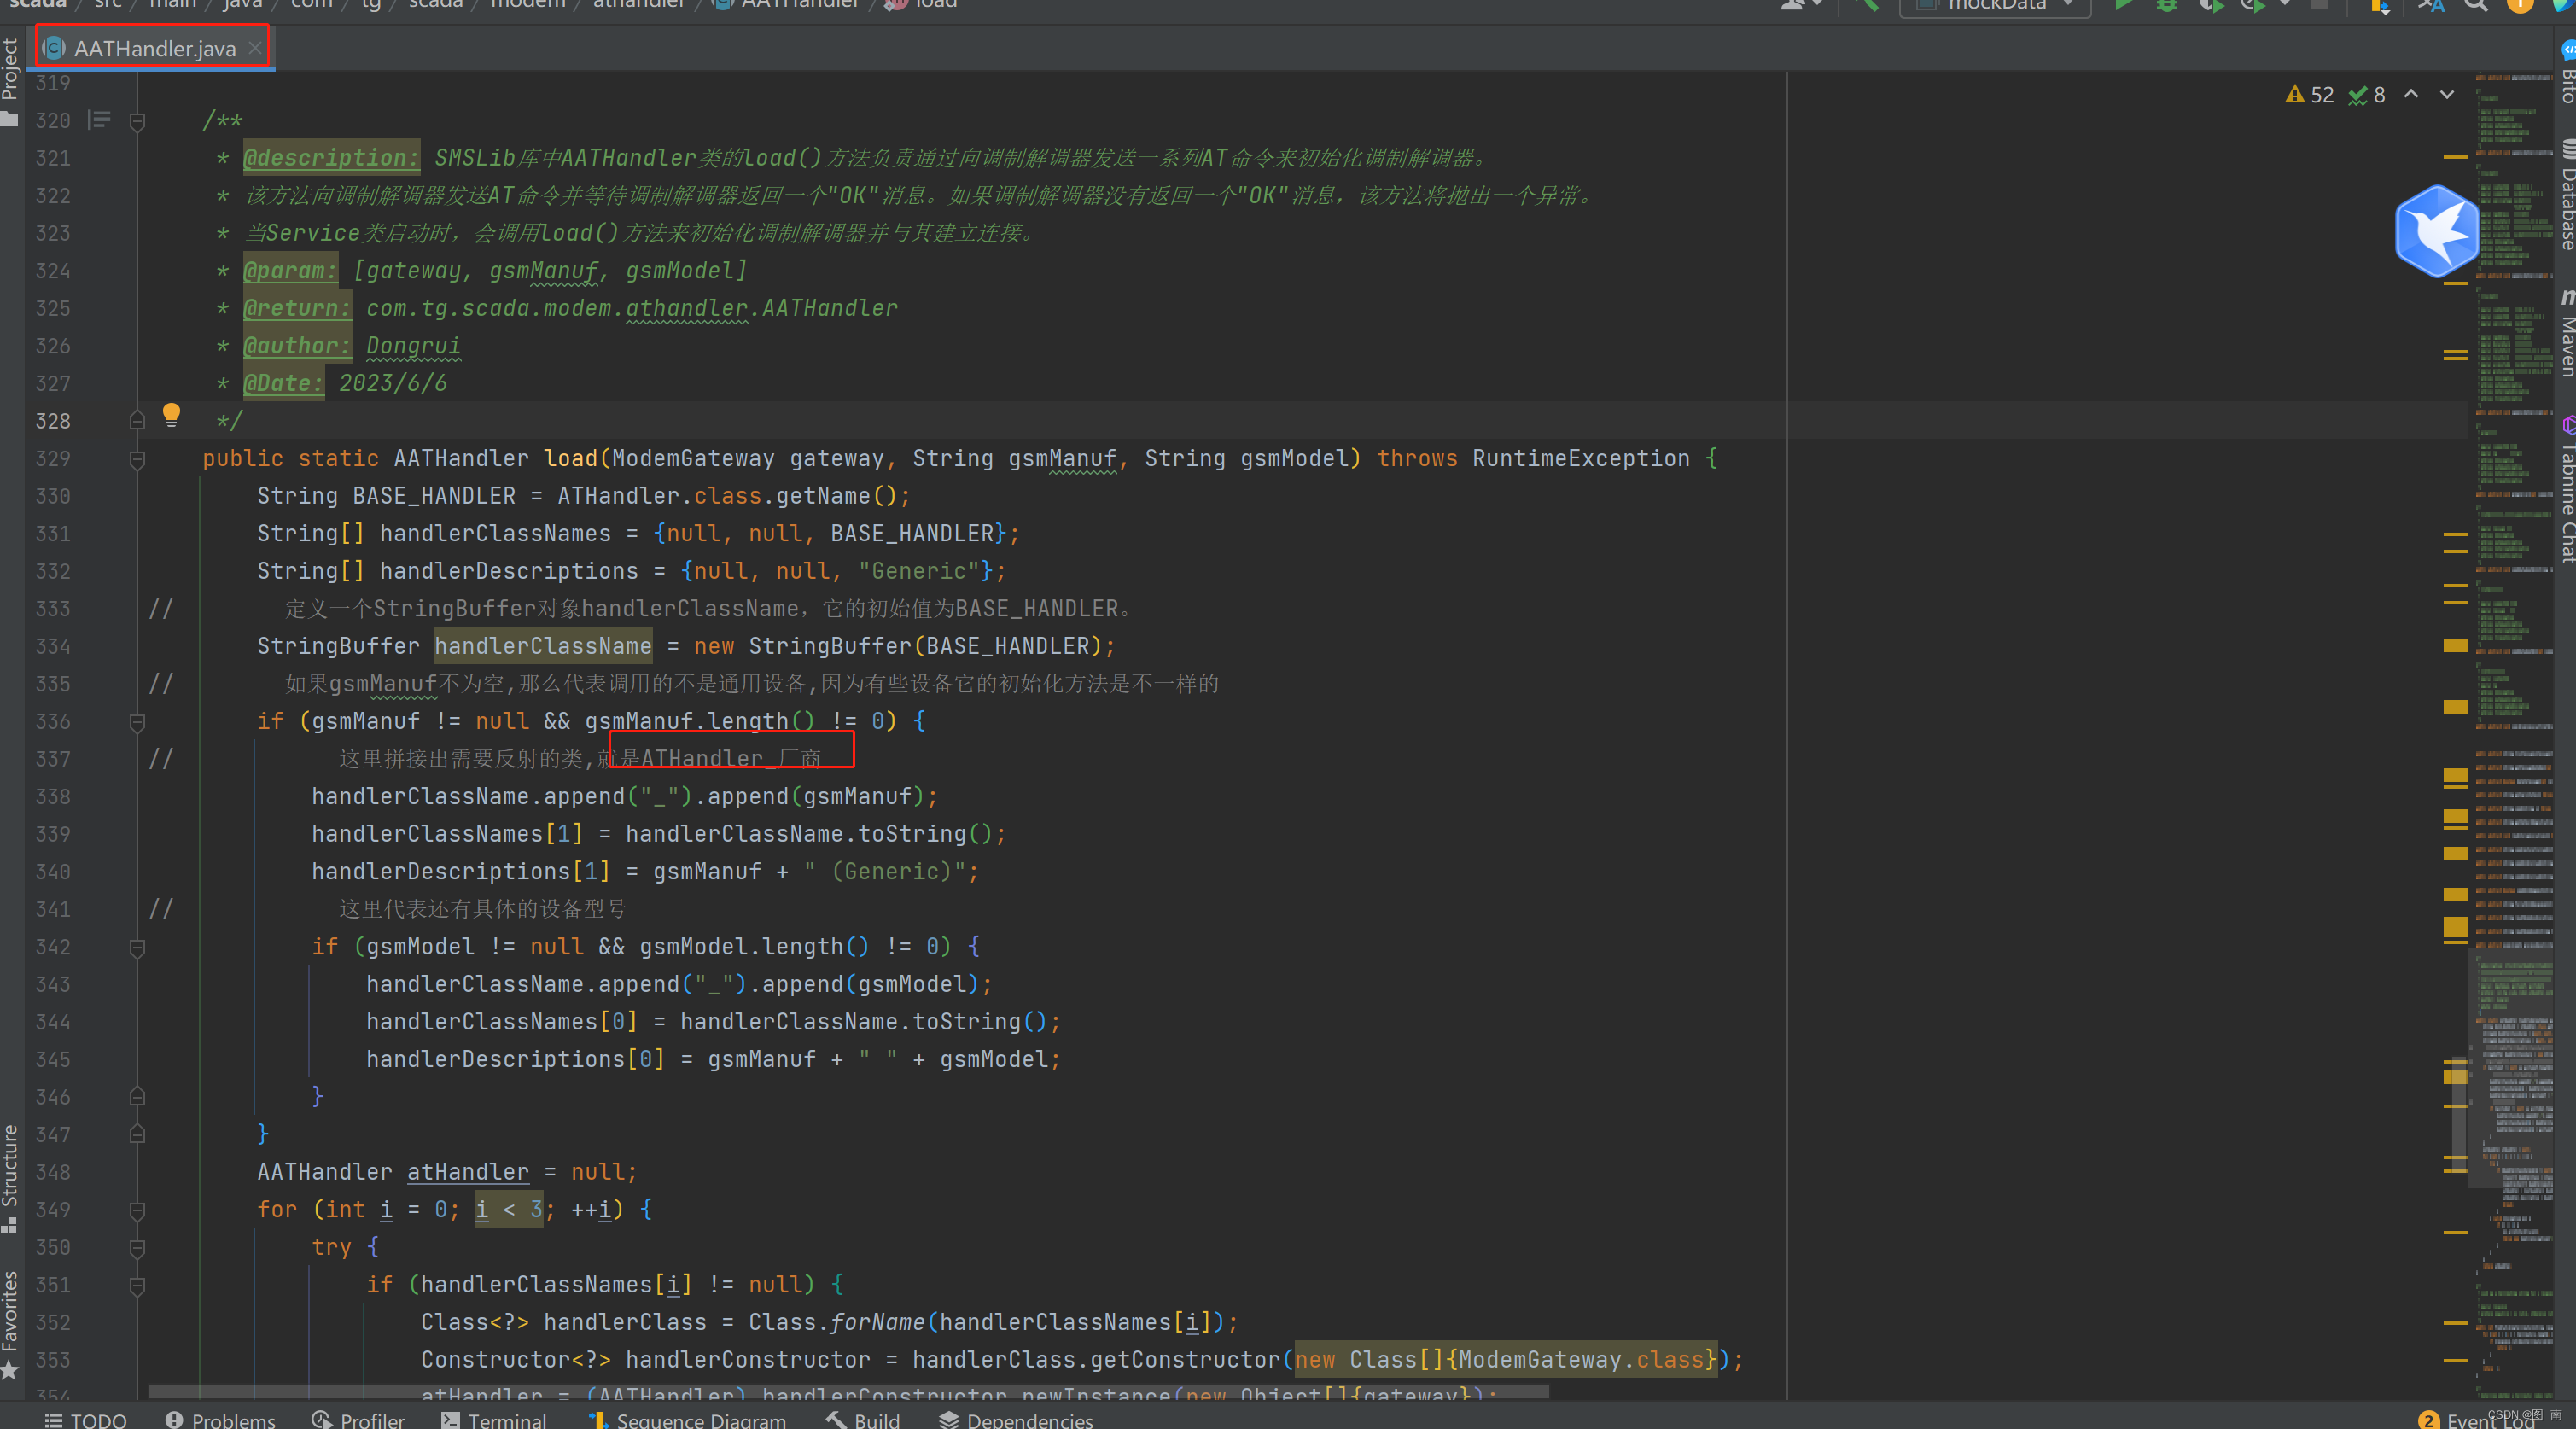This screenshot has width=2576, height=1429.
Task: Open the Sequence Diagram tool window
Action: click(x=688, y=1420)
